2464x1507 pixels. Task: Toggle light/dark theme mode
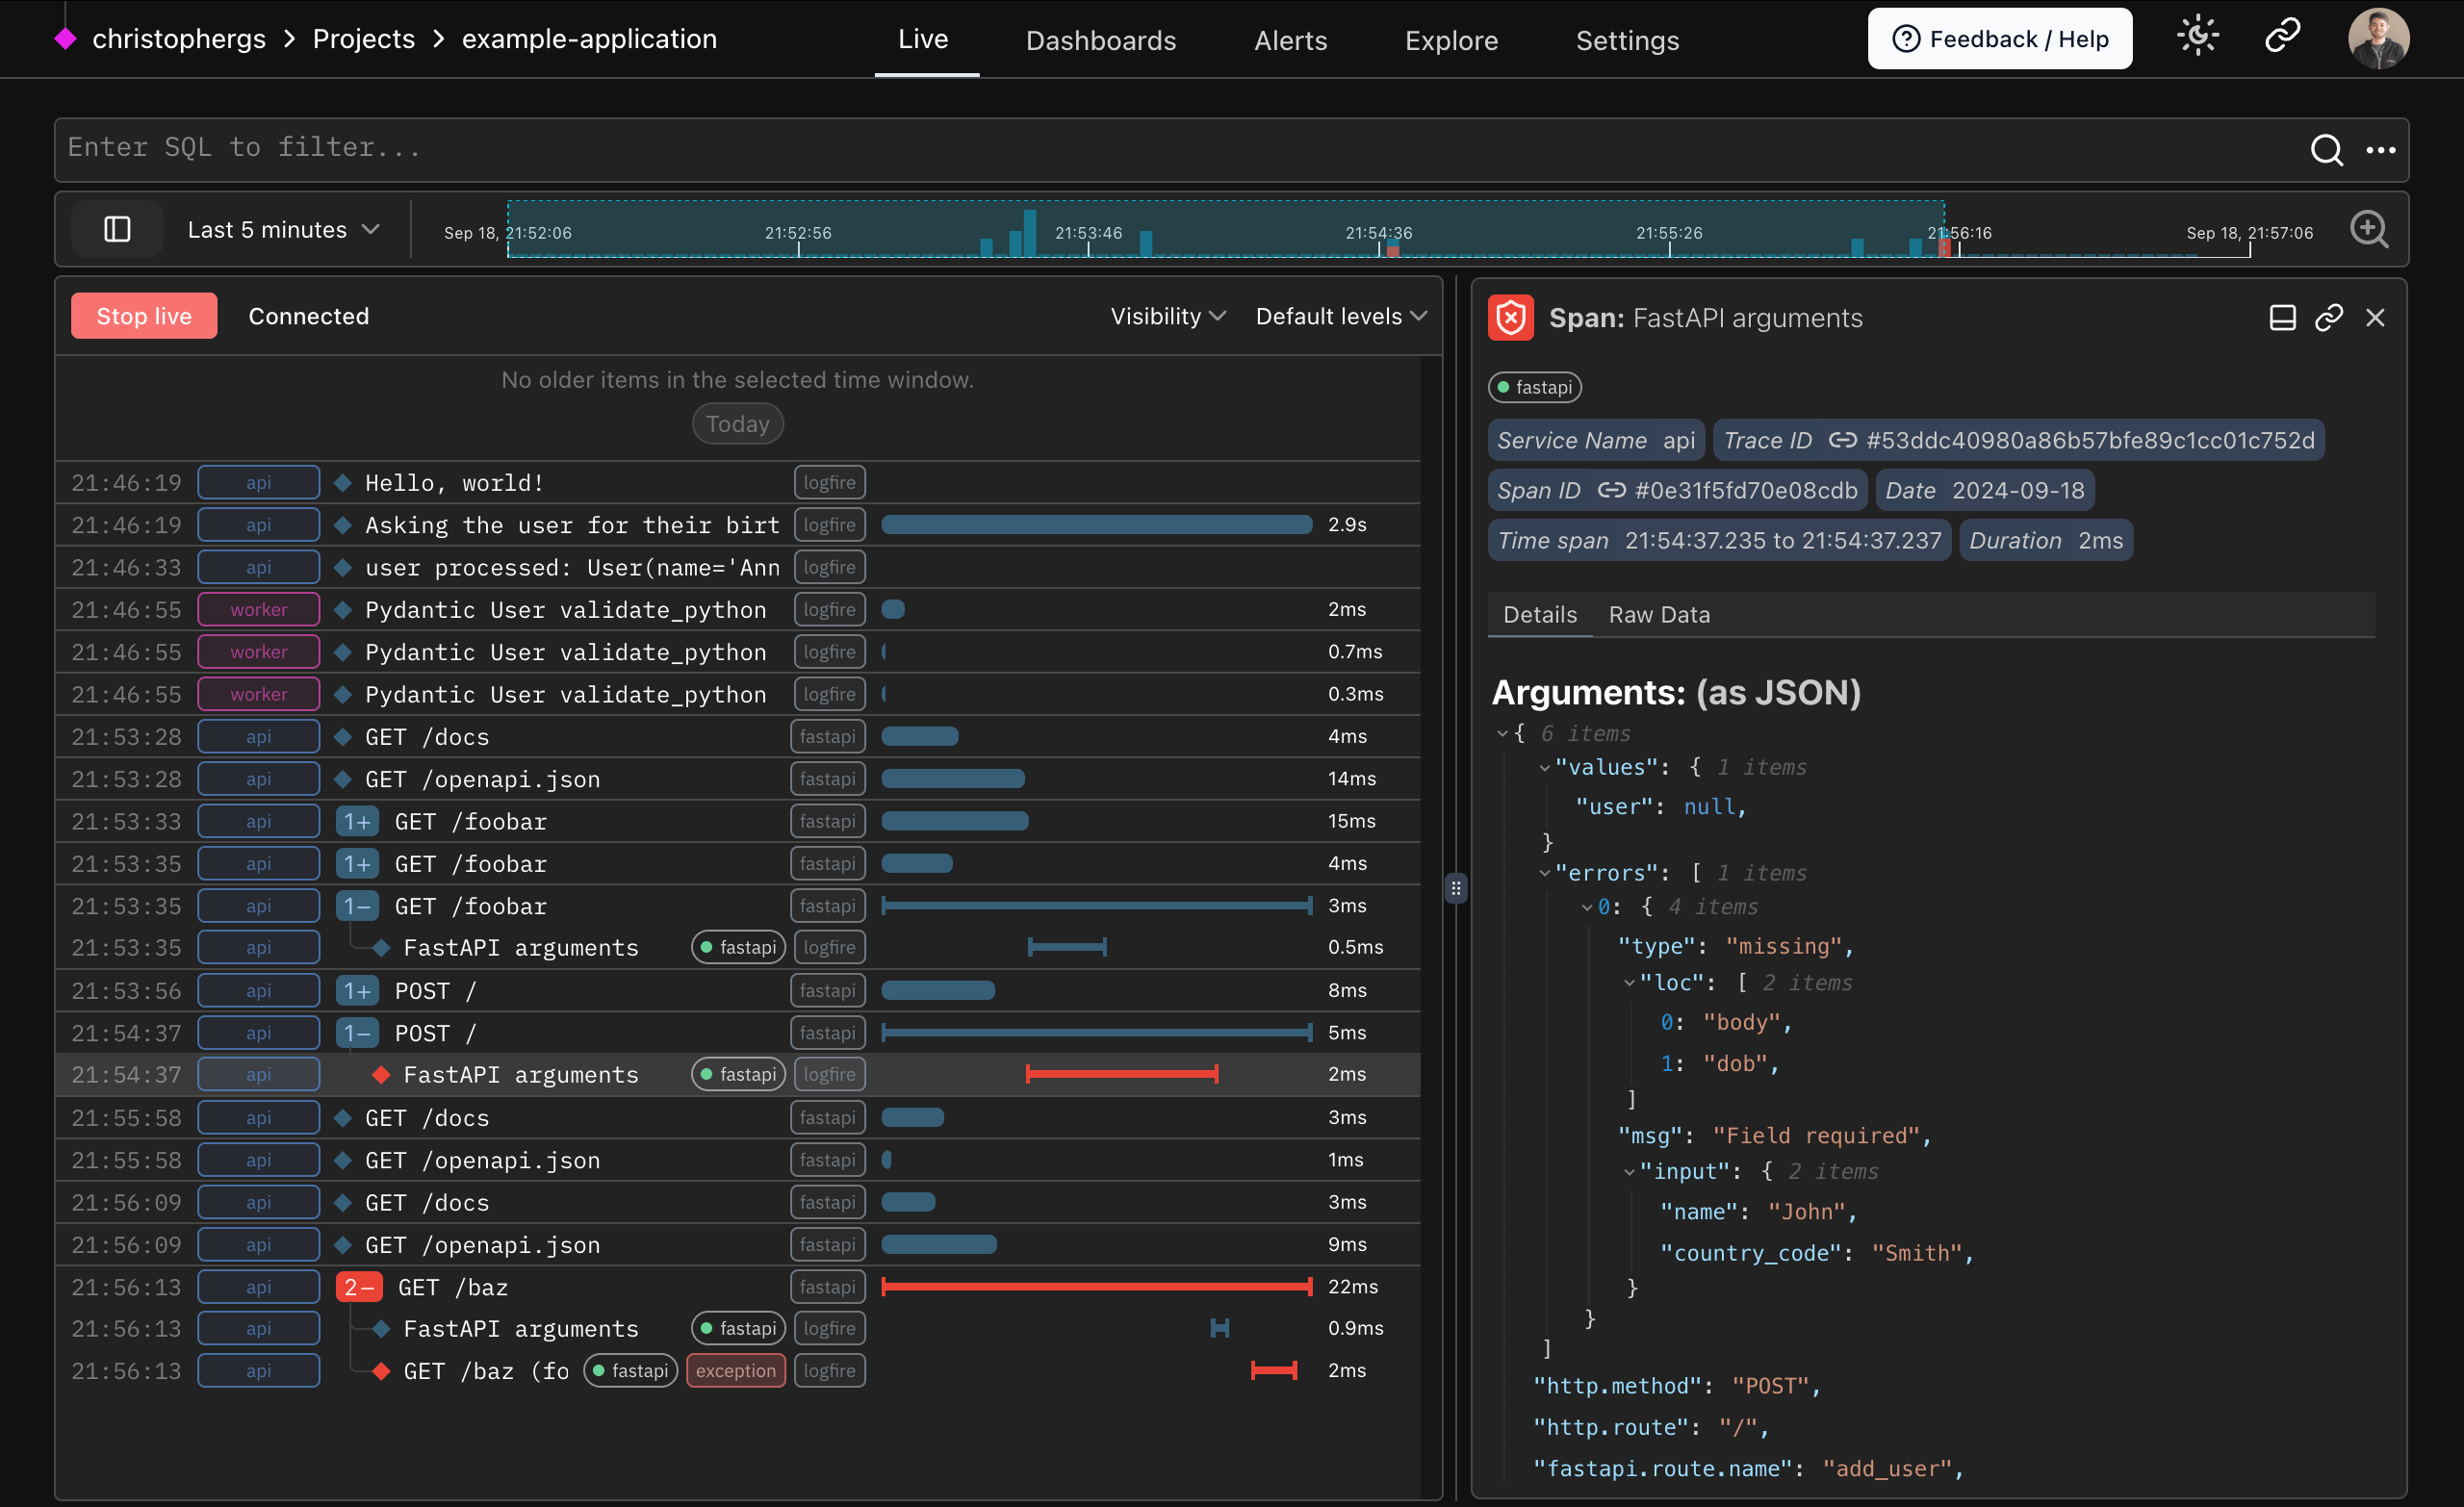click(x=2196, y=36)
